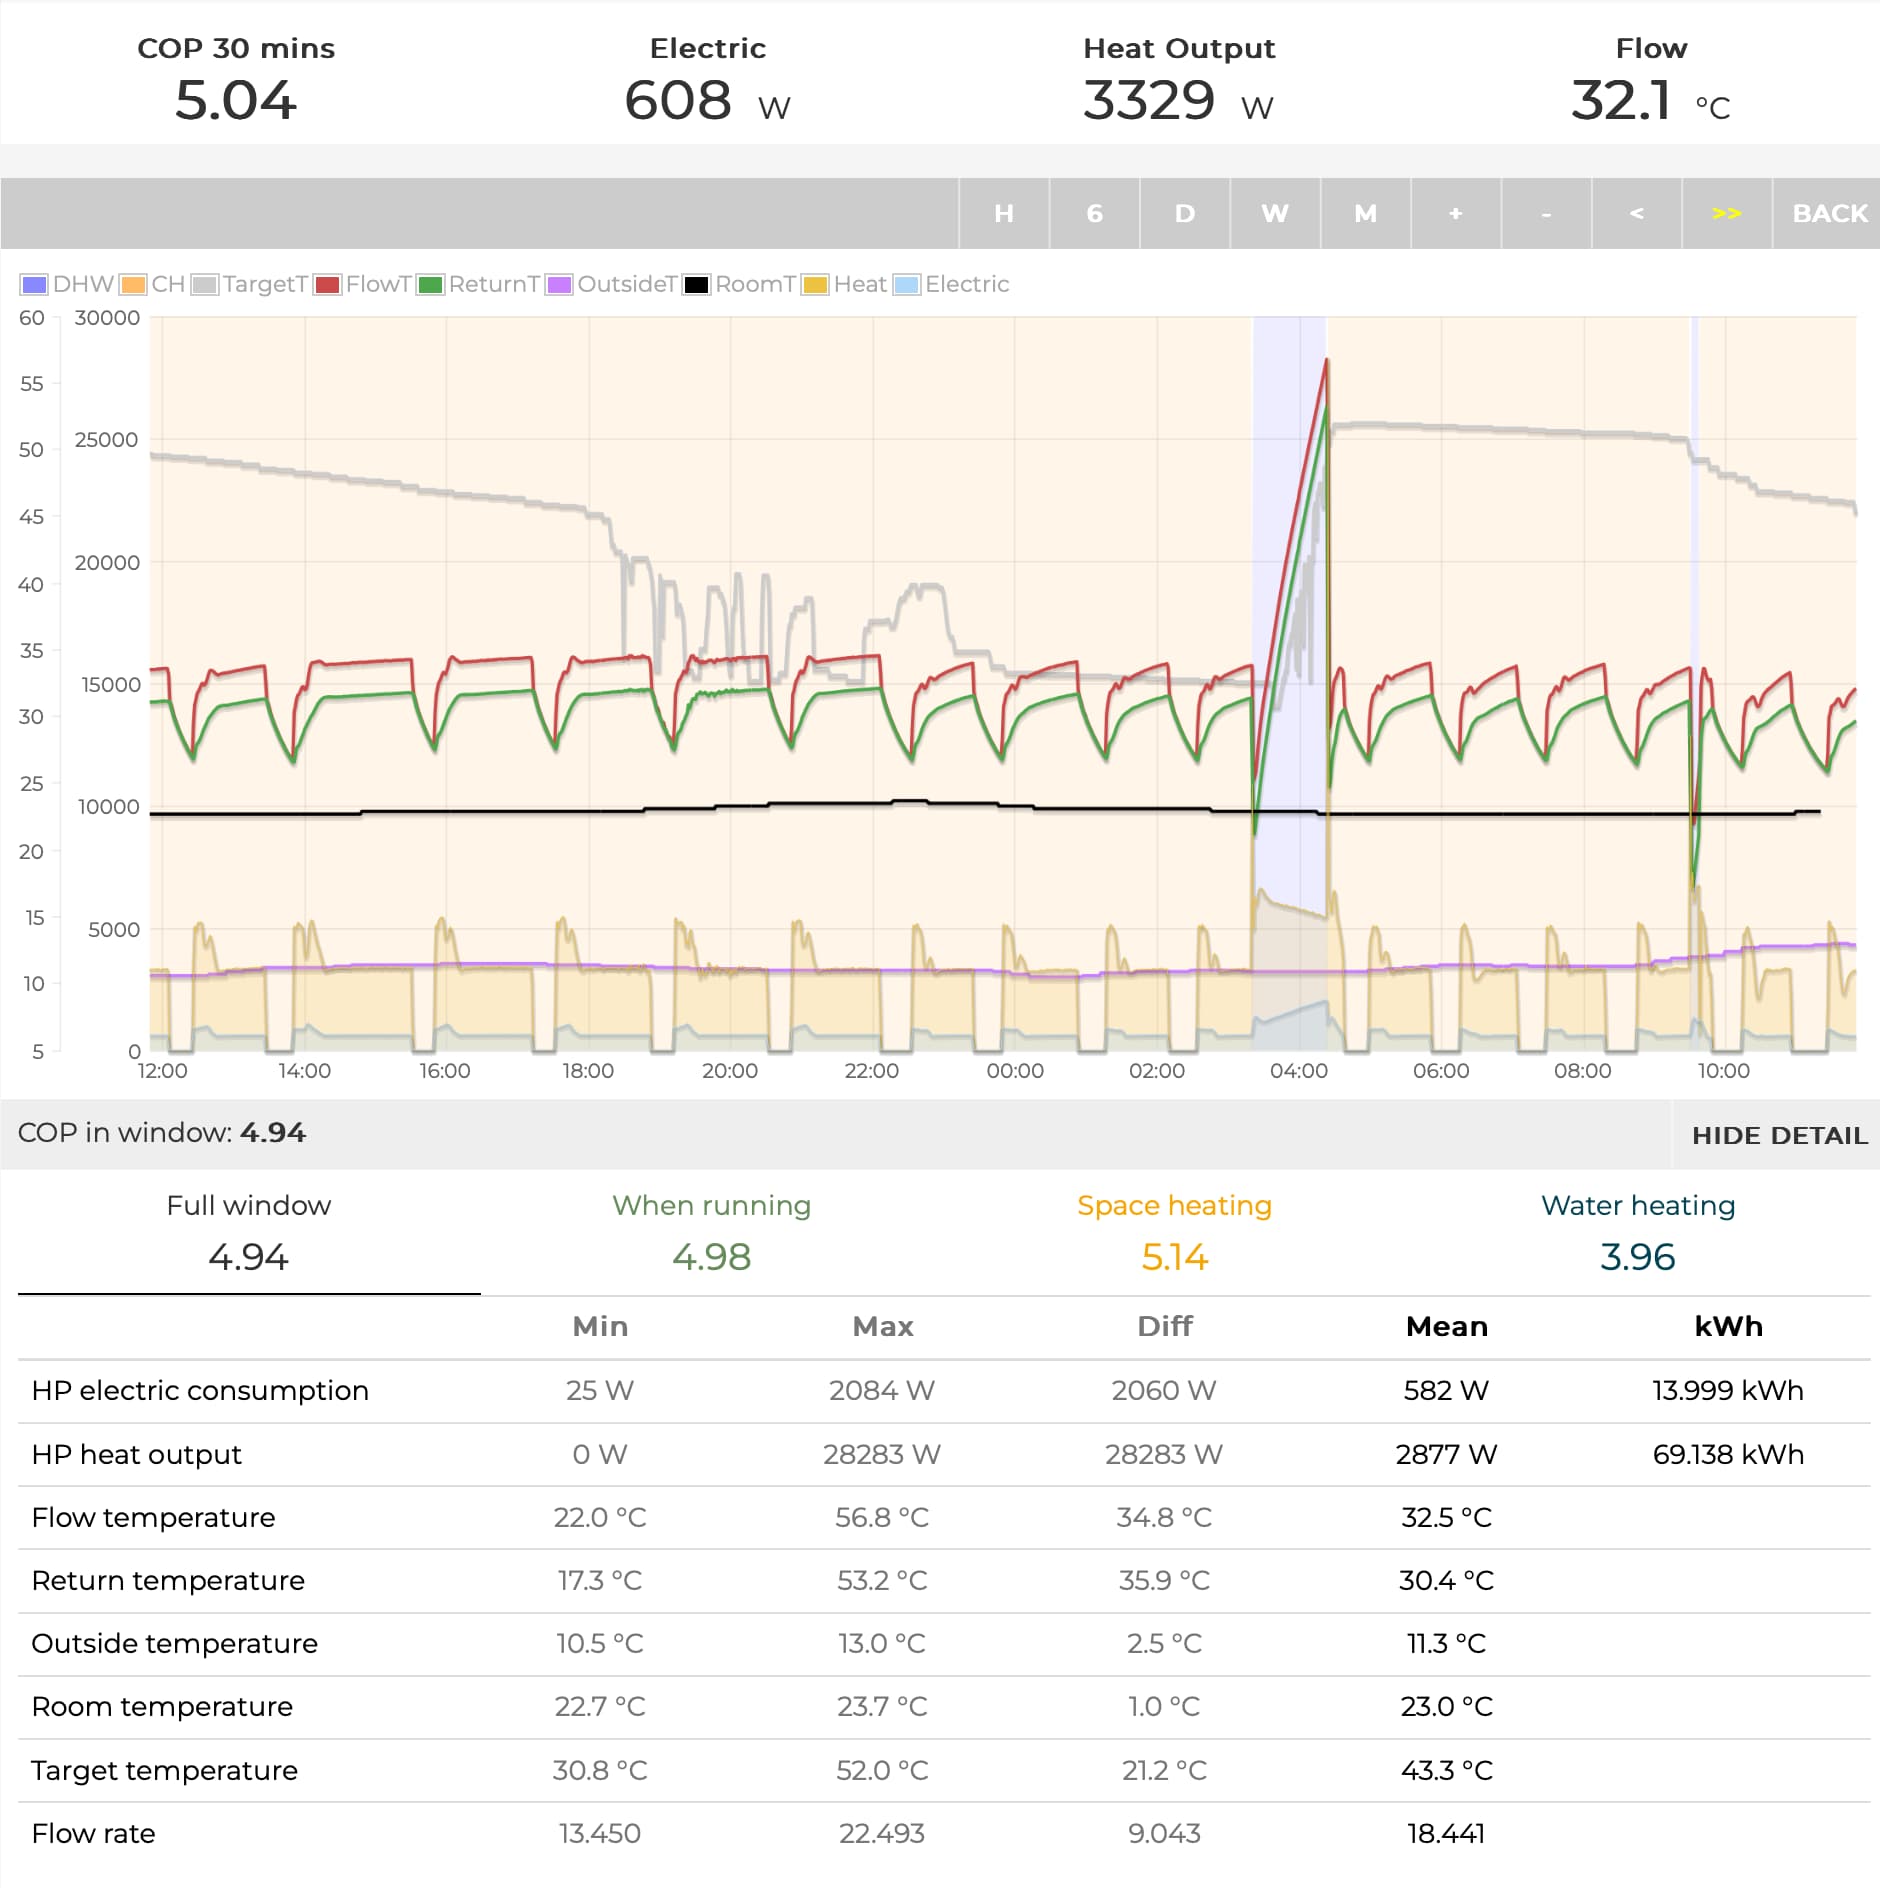Select the H hour view button
The image size is (1880, 1888).
(1004, 213)
